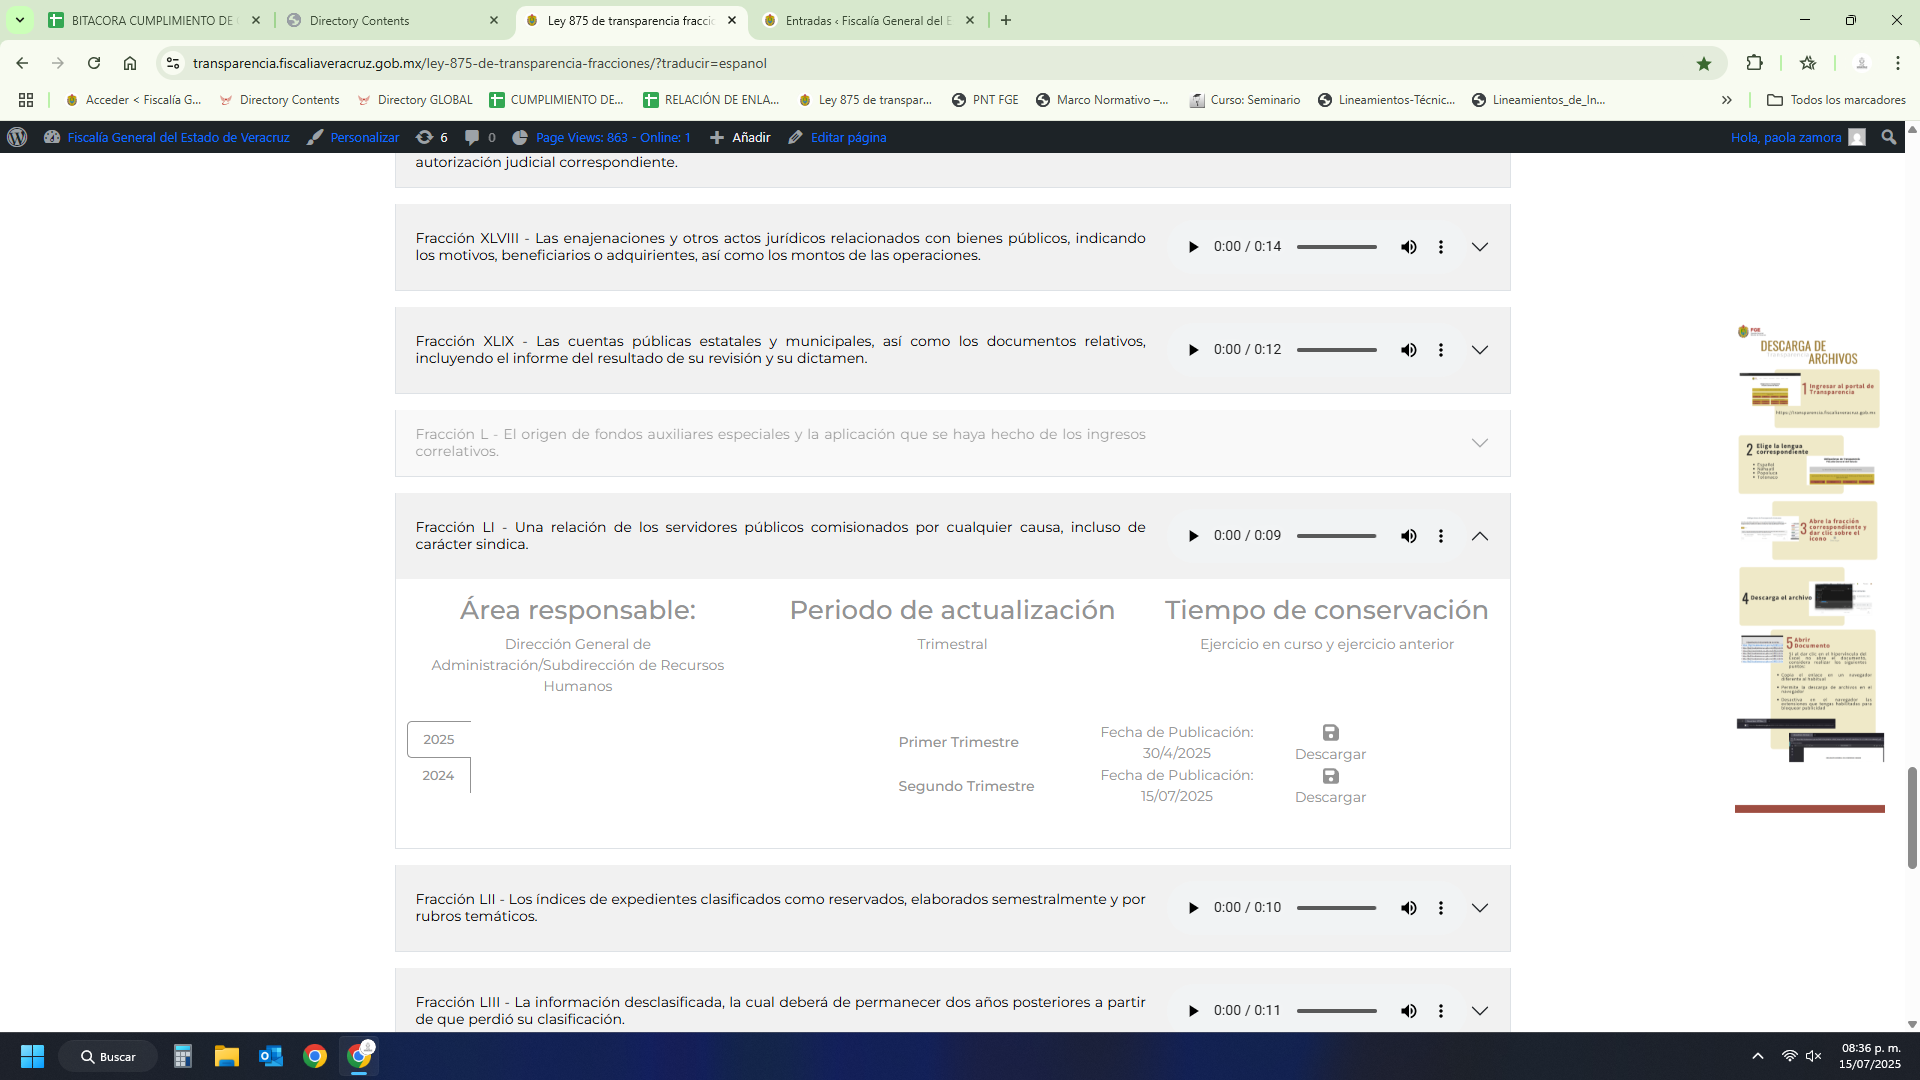This screenshot has height=1080, width=1920.
Task: Open WordPress admin search icon
Action: pos(1888,137)
